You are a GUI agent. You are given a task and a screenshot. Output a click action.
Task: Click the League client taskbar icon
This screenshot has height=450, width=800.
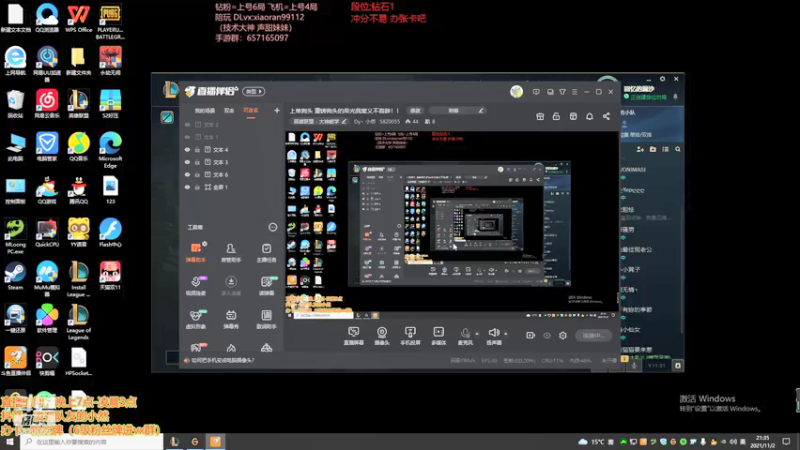pyautogui.click(x=174, y=441)
